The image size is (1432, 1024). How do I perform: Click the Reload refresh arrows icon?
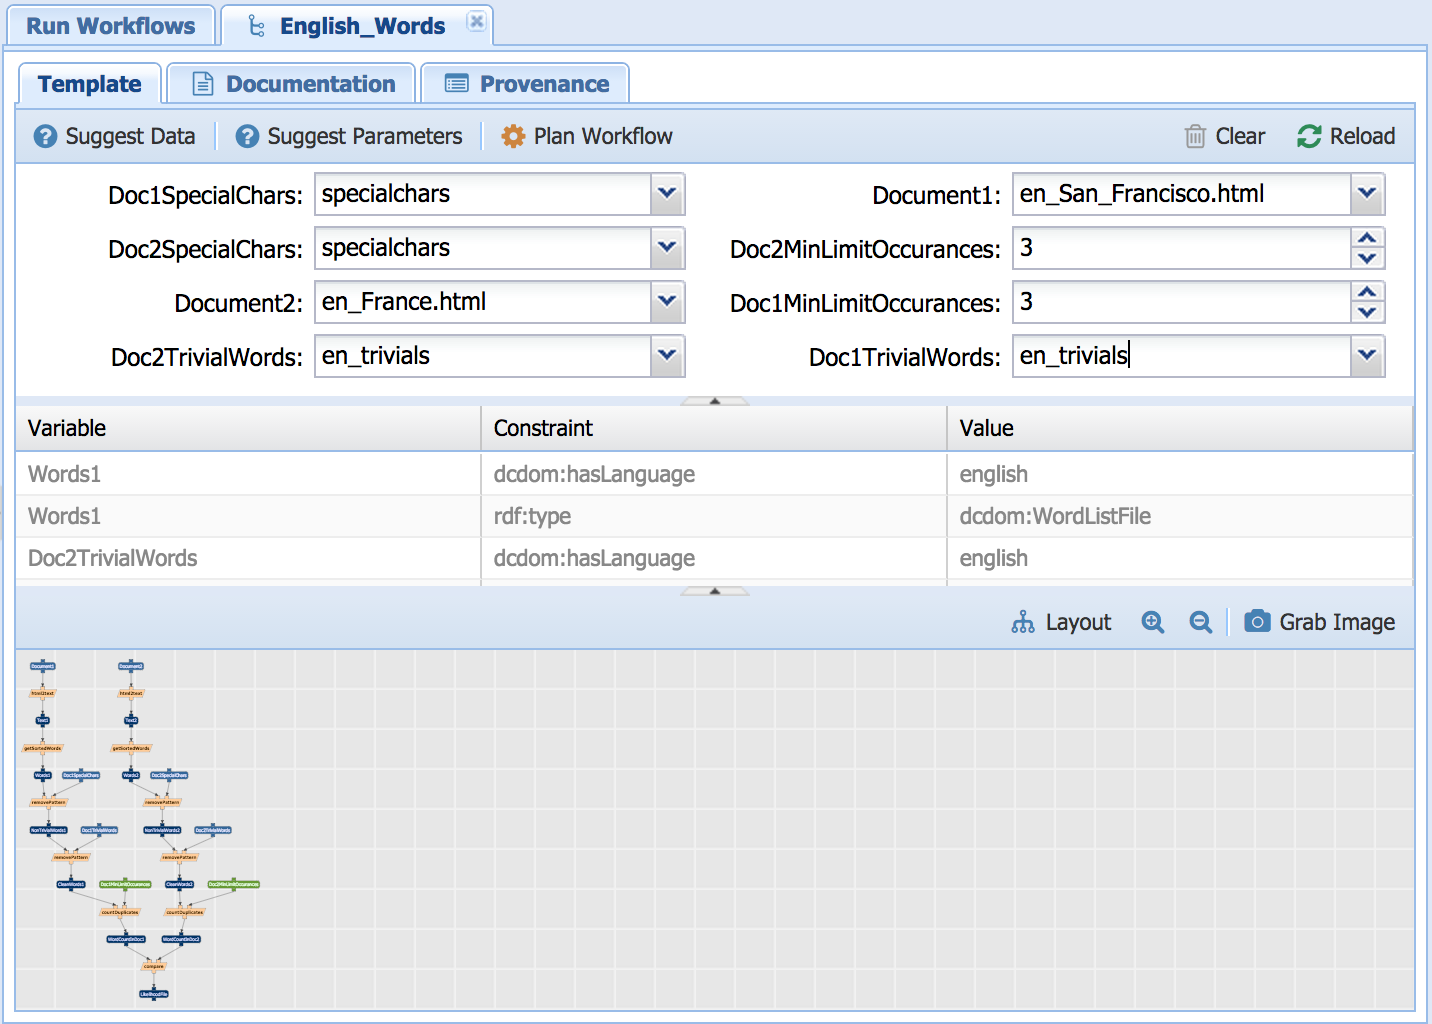click(x=1309, y=136)
